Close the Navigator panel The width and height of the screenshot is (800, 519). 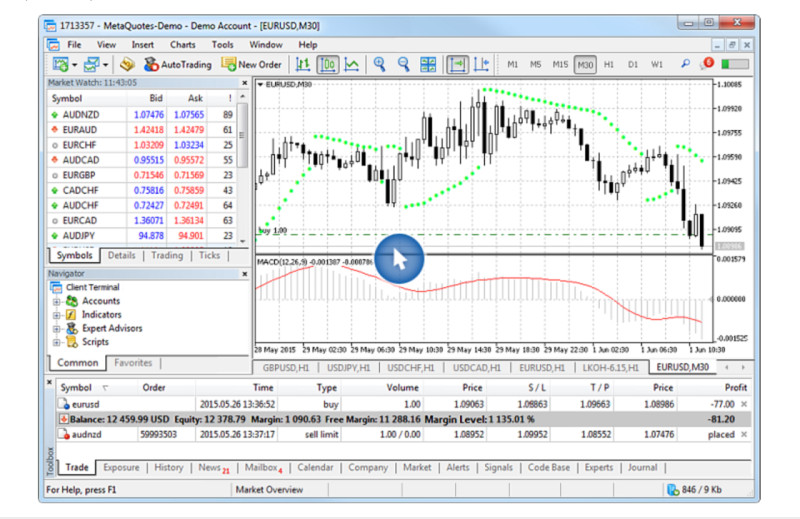244,274
